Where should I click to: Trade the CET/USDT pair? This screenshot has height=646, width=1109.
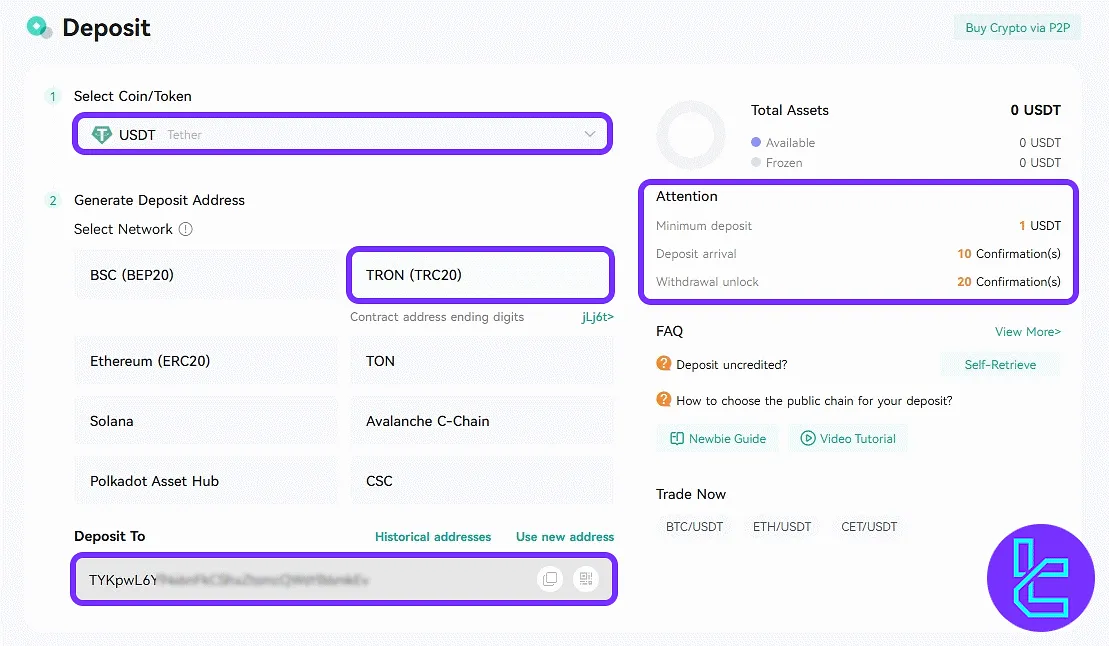[869, 526]
